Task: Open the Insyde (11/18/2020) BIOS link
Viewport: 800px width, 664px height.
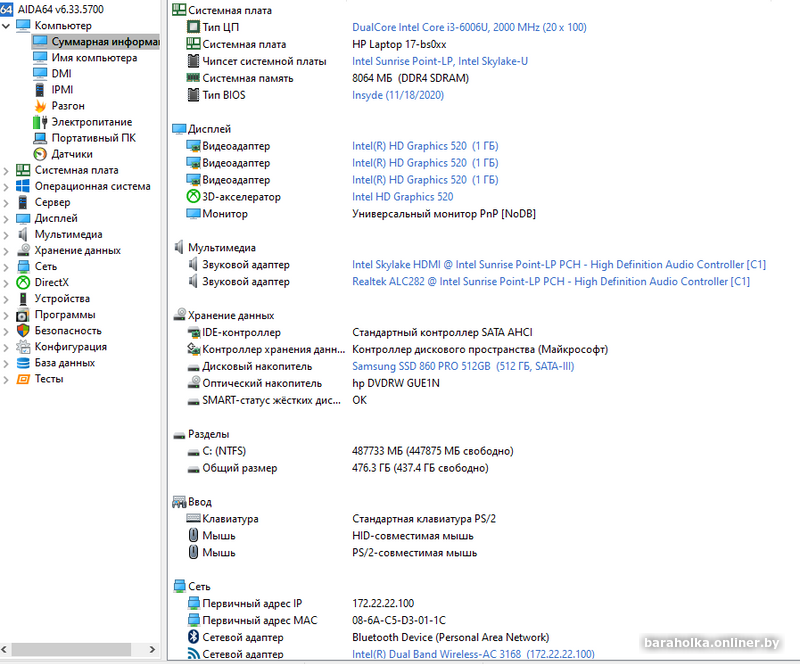Action: coord(398,95)
